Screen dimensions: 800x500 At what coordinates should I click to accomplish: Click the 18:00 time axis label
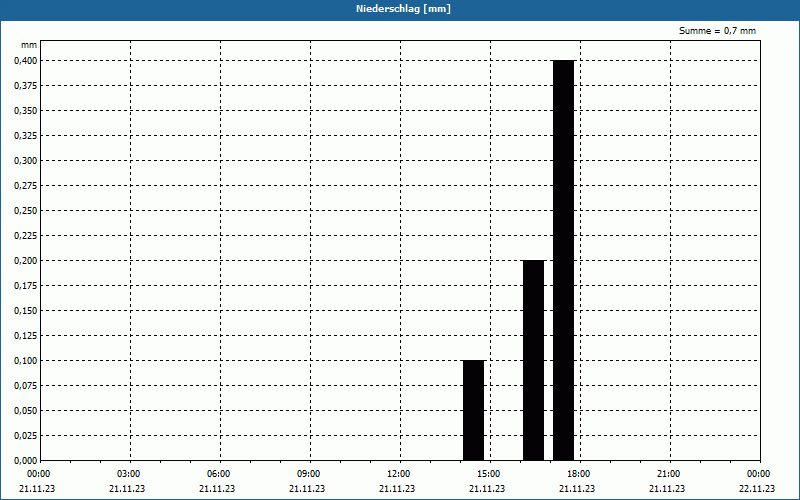click(x=579, y=474)
